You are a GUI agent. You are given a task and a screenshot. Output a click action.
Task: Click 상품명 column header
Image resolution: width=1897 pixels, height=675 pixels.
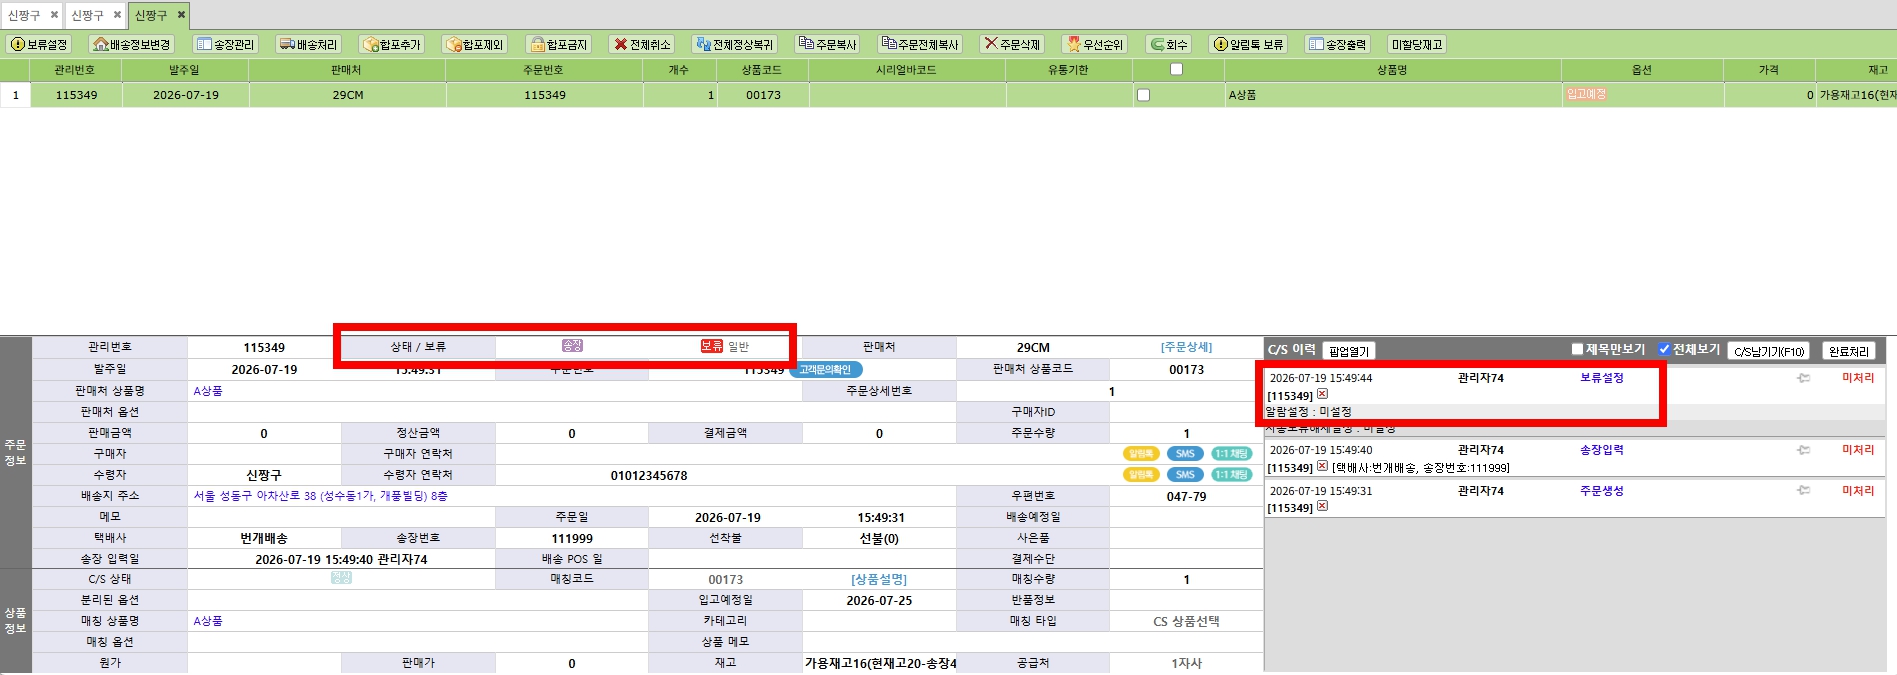coord(1392,70)
